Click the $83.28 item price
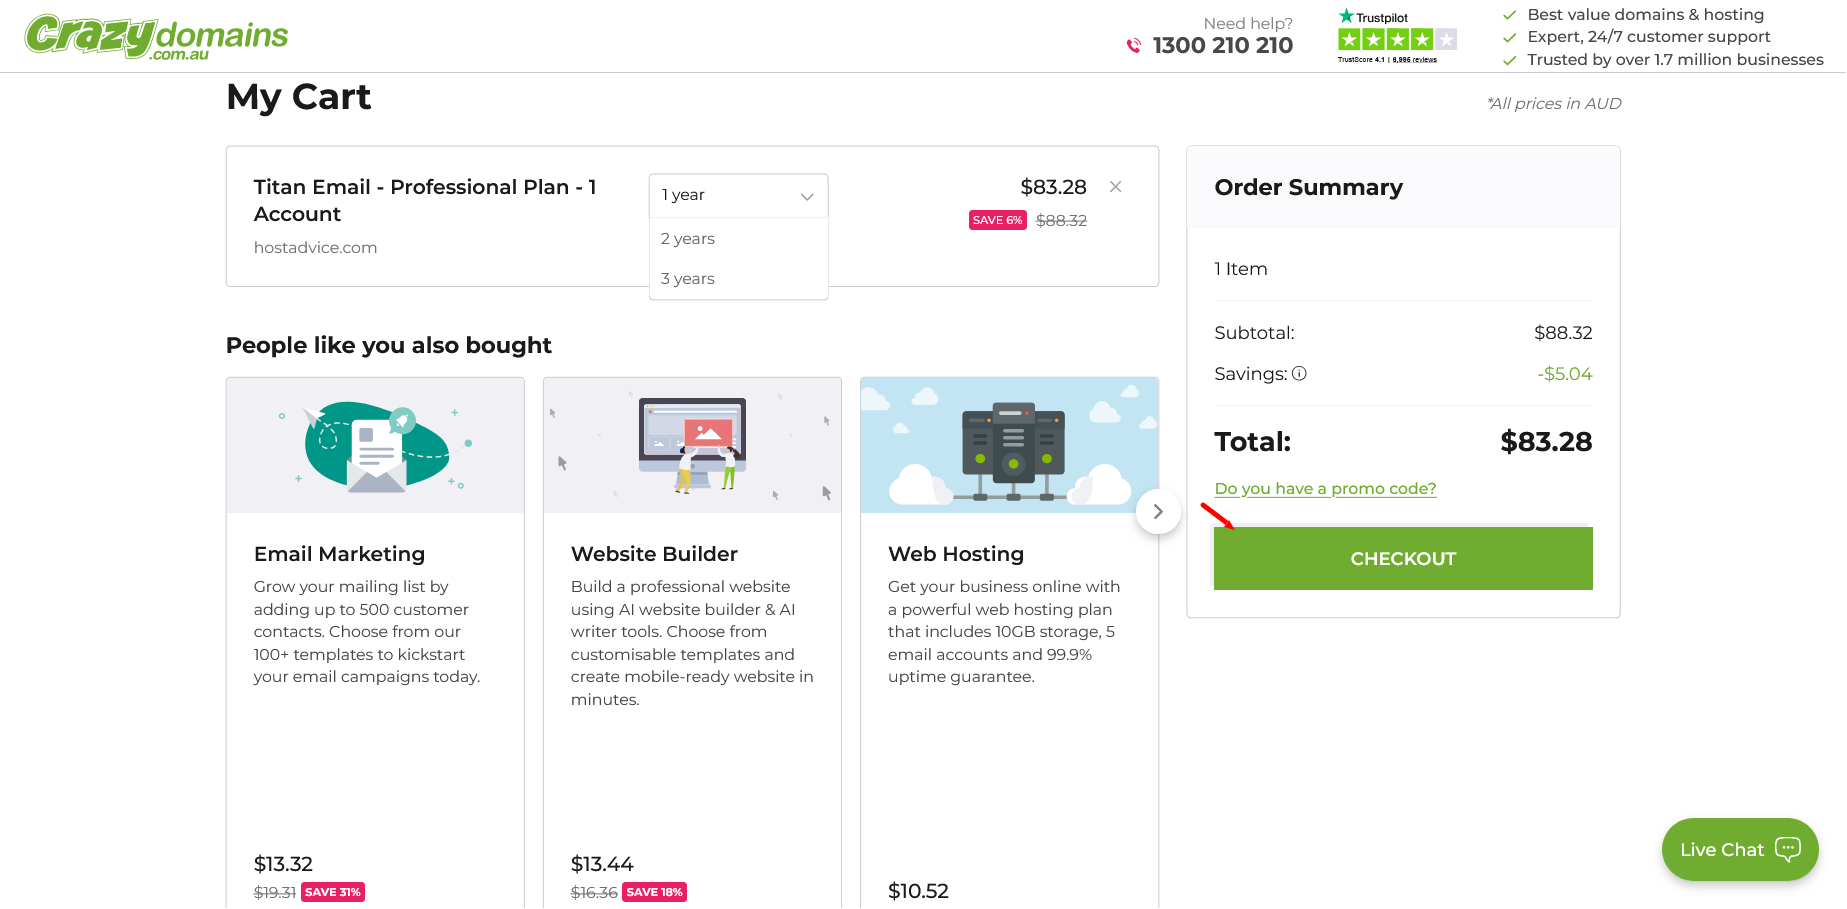 point(1053,187)
